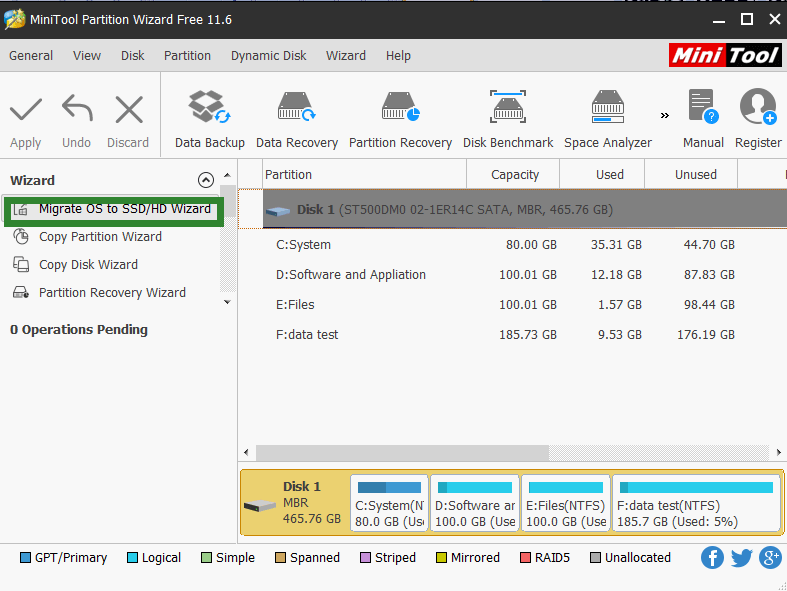Collapse the Wizard section
This screenshot has width=787, height=591.
pyautogui.click(x=206, y=180)
